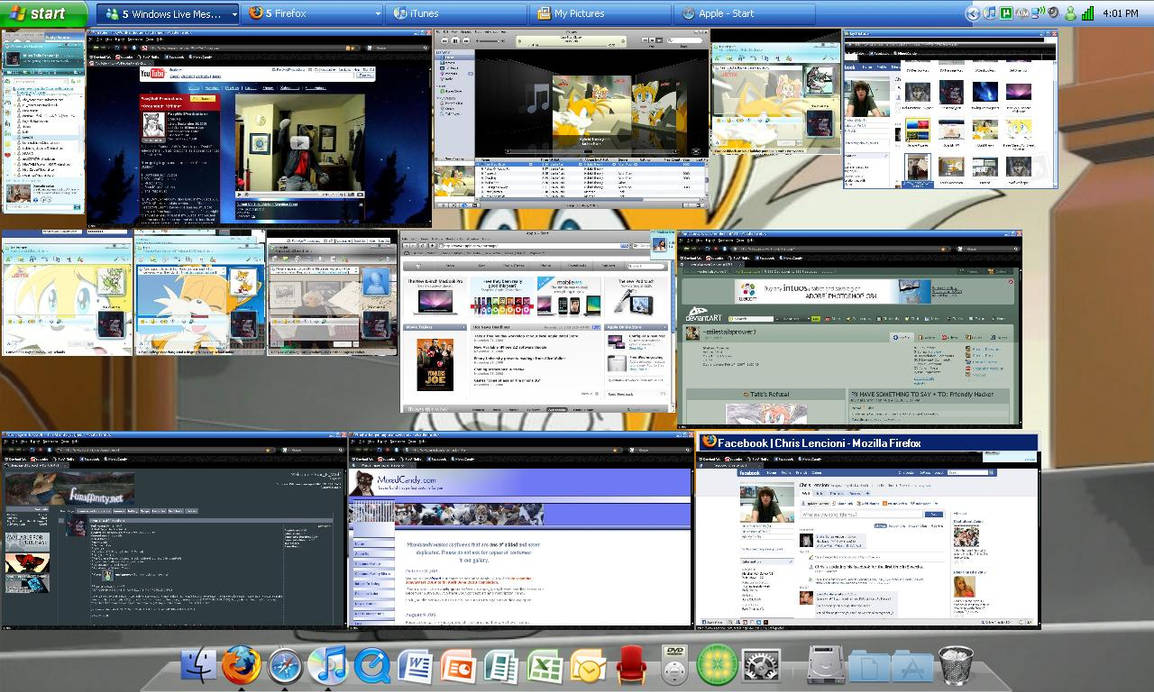Open Finder from the dock

[198, 664]
